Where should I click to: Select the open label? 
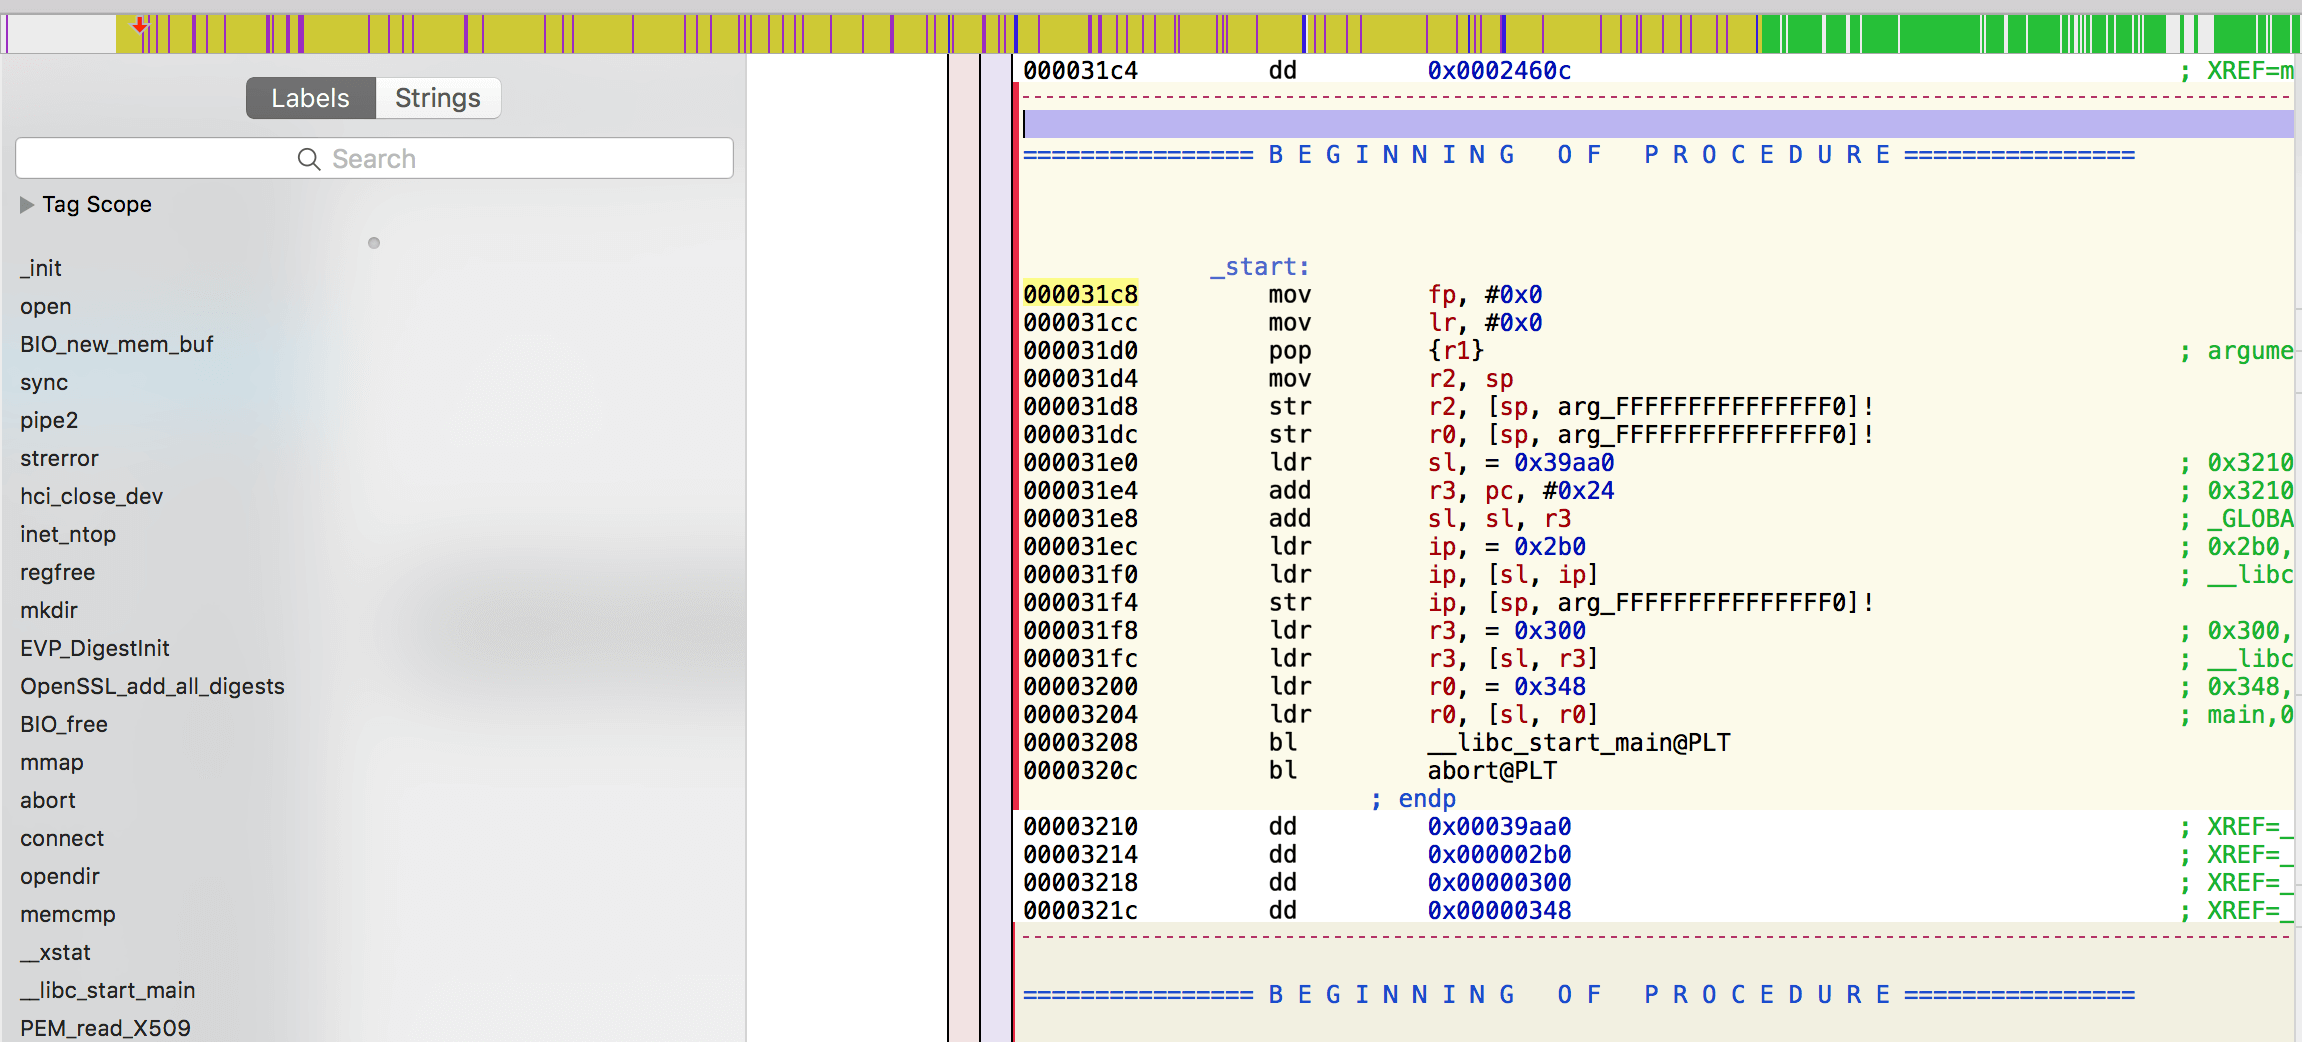click(46, 306)
